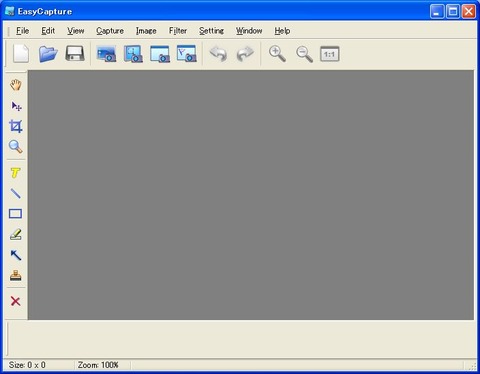The width and height of the screenshot is (480, 374).
Task: Click the Zoom: 100% status text
Action: pyautogui.click(x=98, y=365)
